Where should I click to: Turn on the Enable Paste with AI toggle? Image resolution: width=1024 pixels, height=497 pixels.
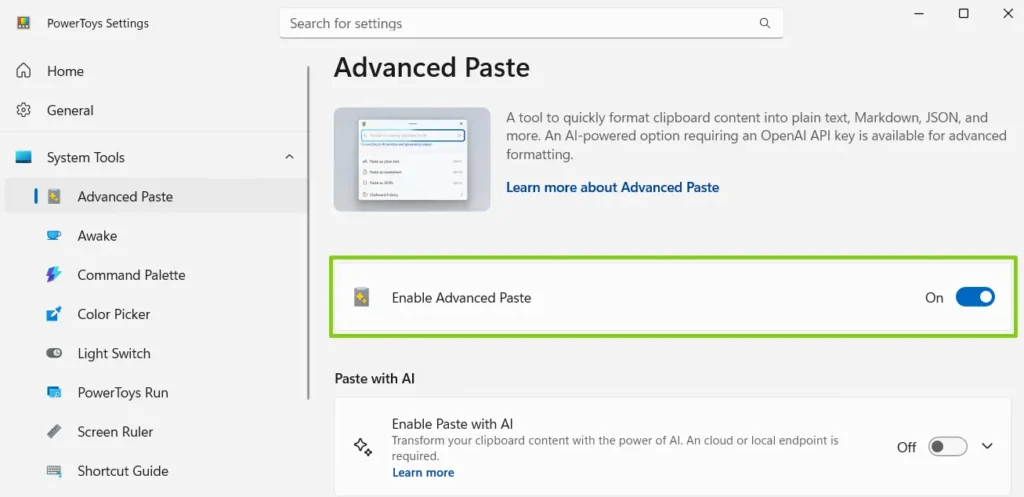948,447
